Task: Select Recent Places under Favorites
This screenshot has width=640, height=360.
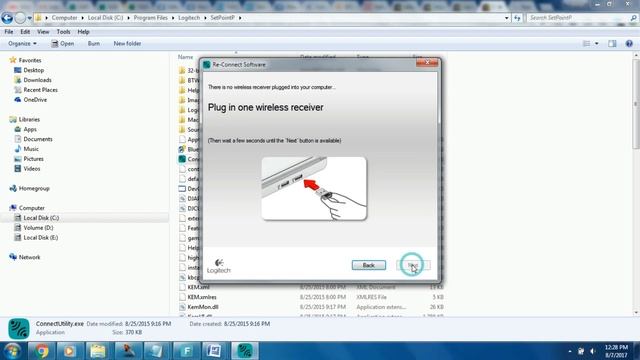Action: click(x=40, y=90)
